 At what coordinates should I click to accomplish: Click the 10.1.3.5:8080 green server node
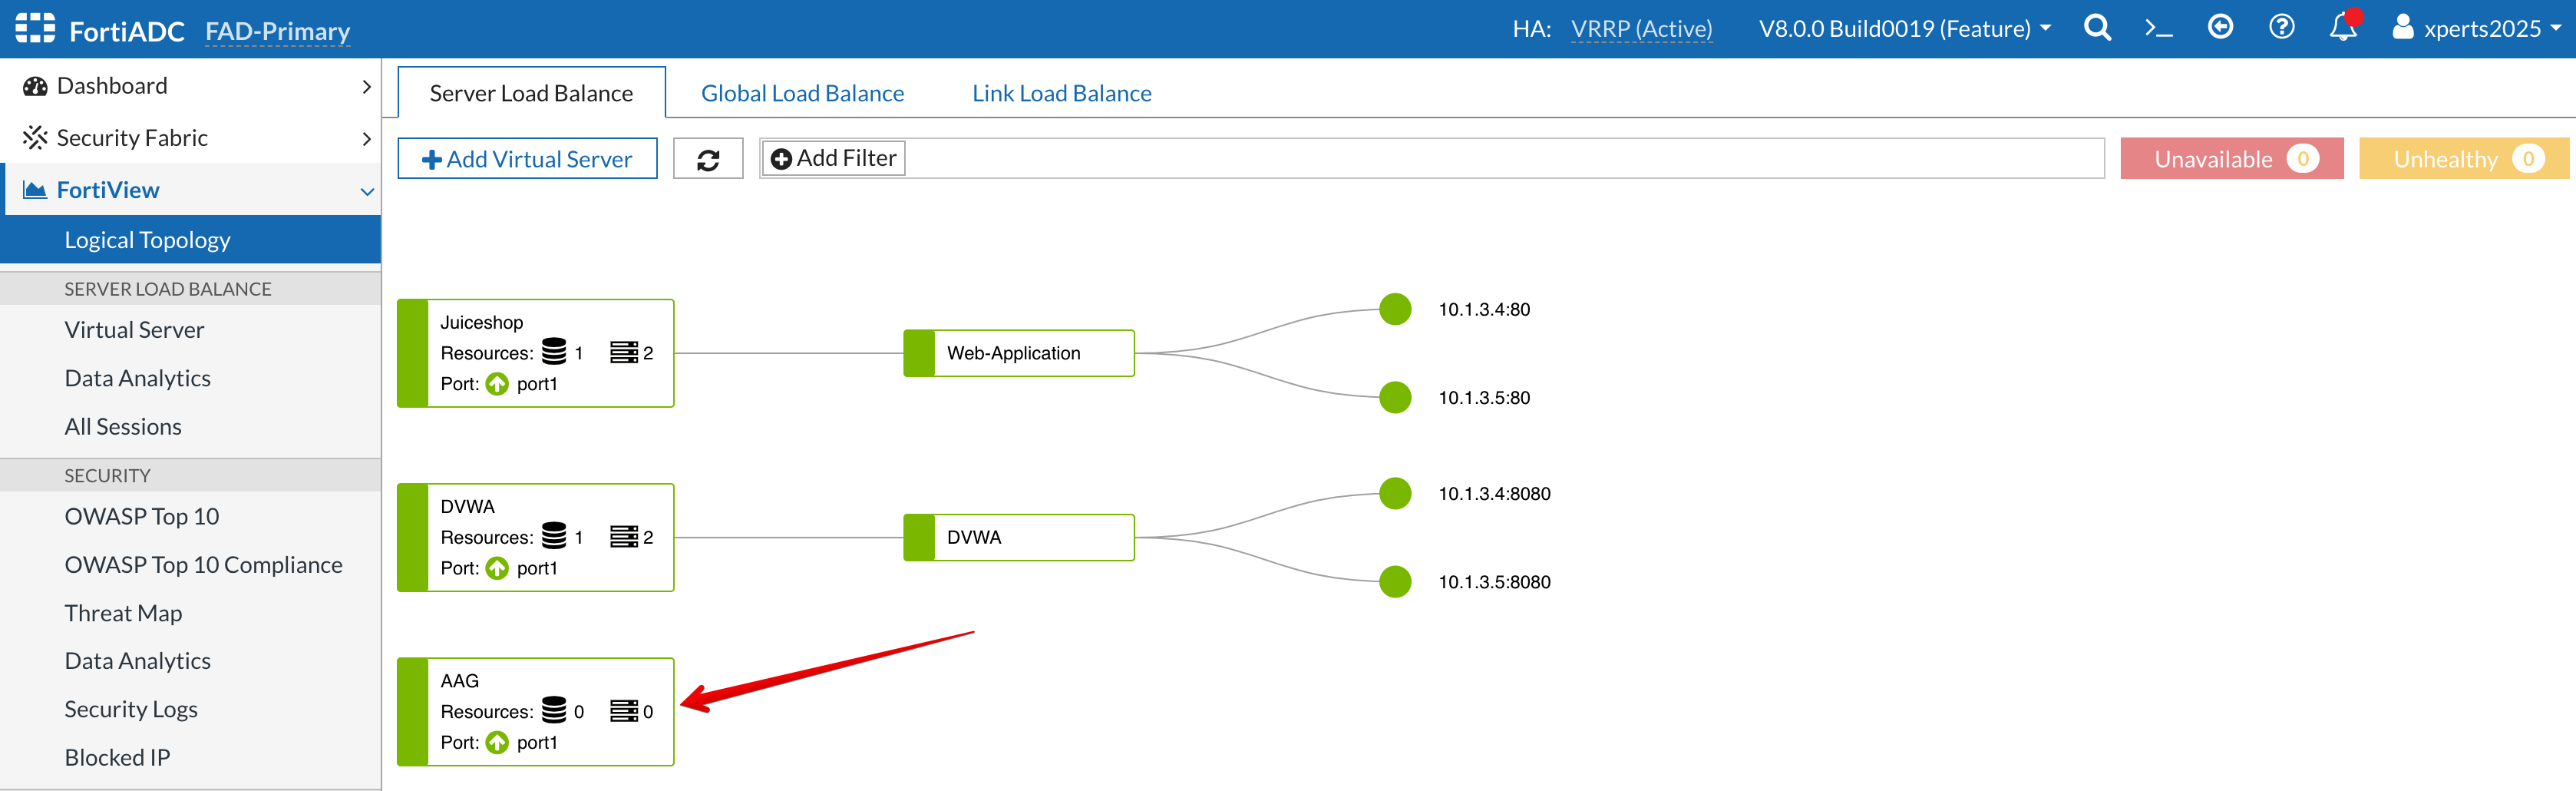point(1395,582)
